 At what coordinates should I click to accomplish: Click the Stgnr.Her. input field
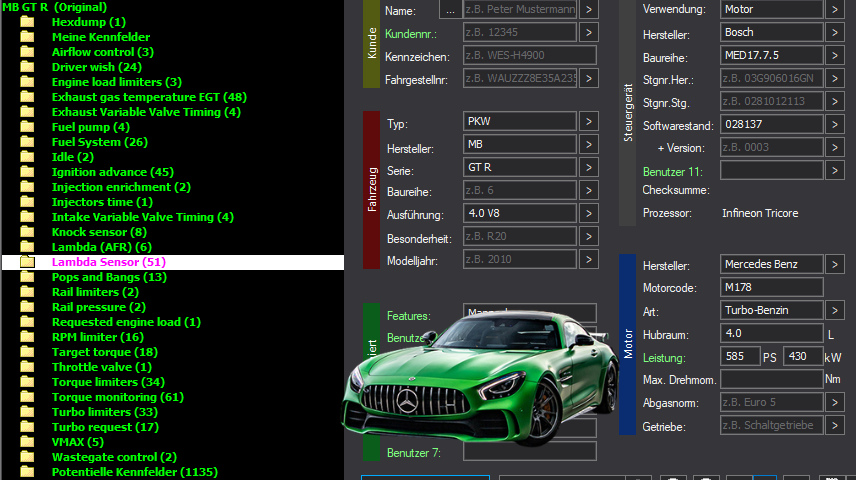[x=772, y=78]
